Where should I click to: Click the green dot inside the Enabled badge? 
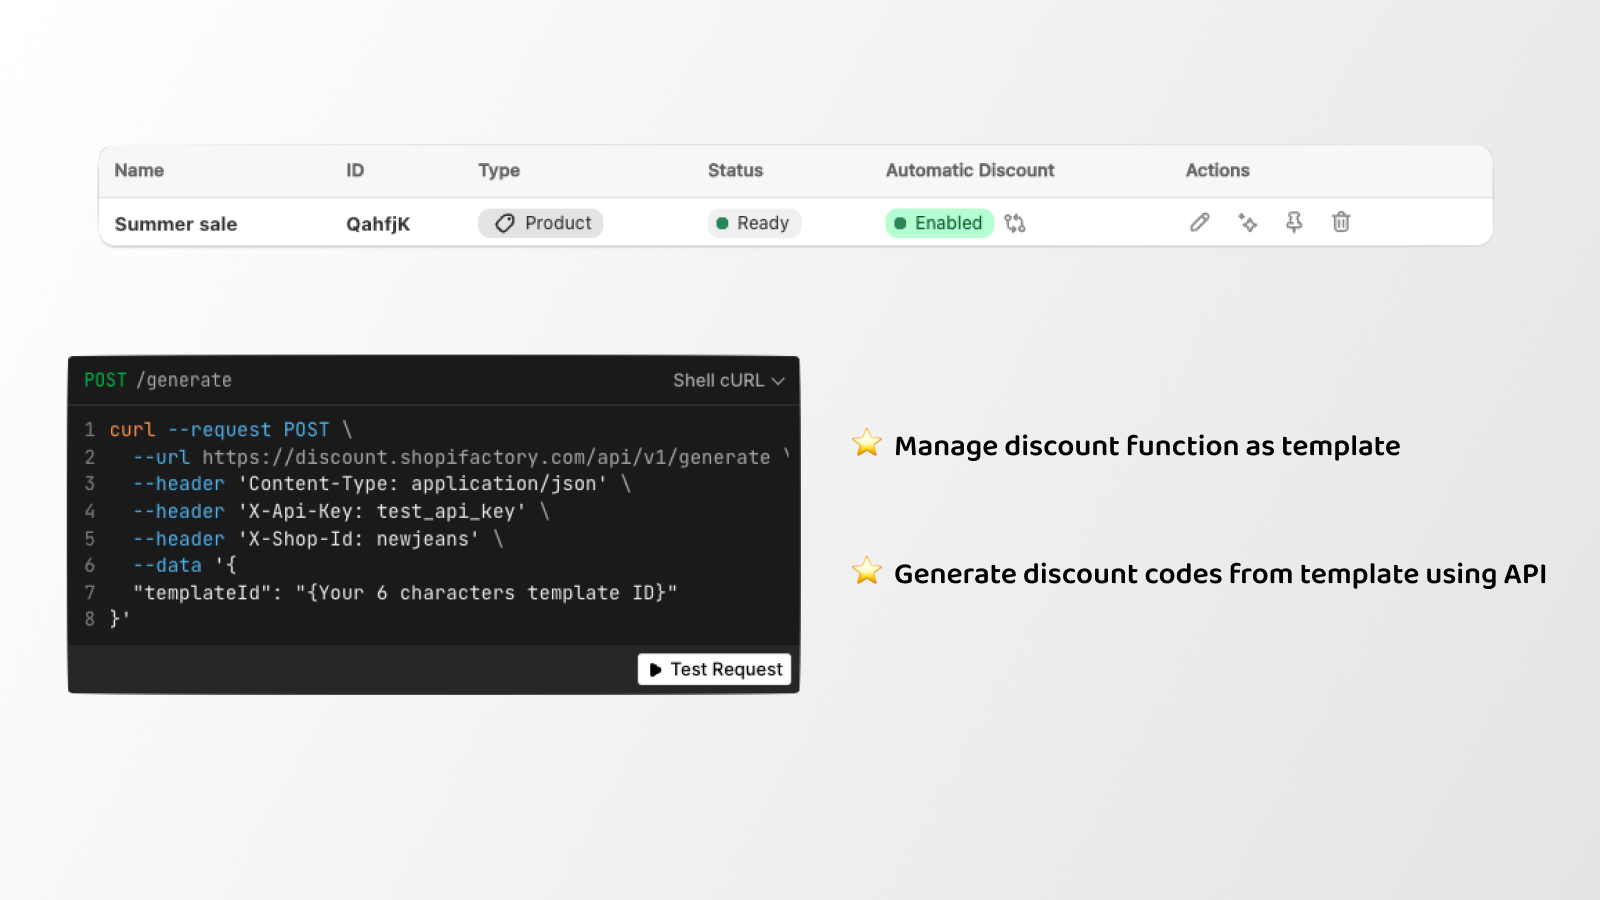click(x=902, y=223)
